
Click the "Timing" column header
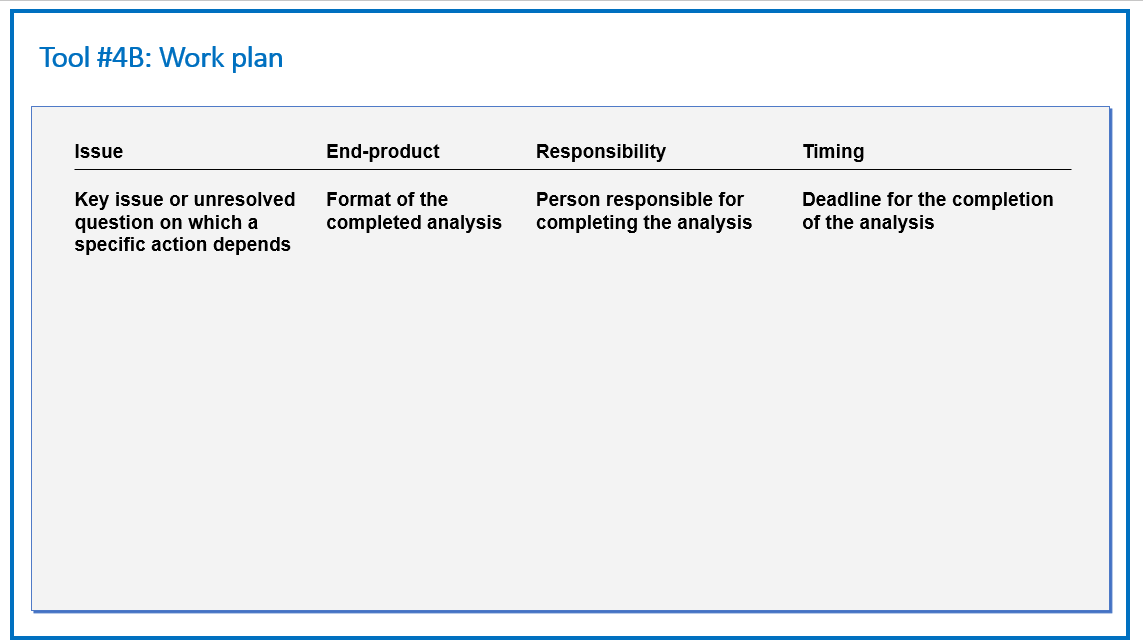833,151
